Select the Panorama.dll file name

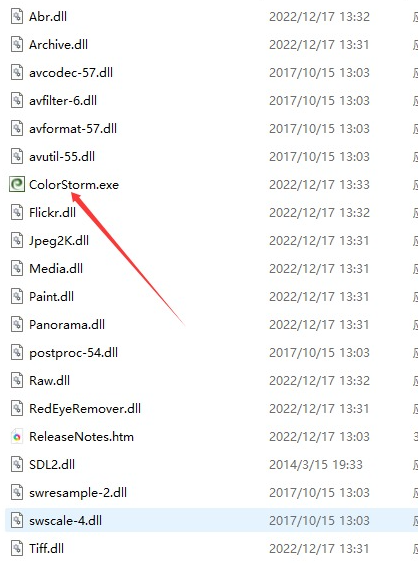[67, 325]
